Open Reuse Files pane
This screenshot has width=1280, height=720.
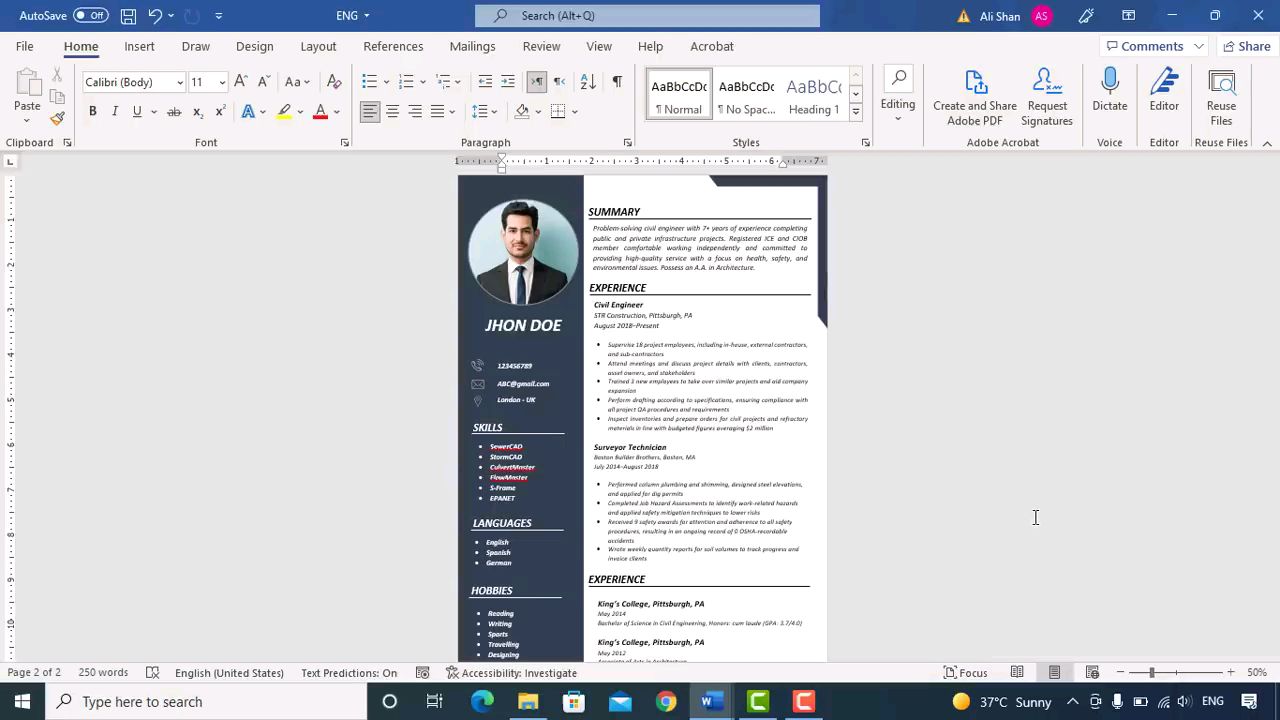pos(1221,98)
